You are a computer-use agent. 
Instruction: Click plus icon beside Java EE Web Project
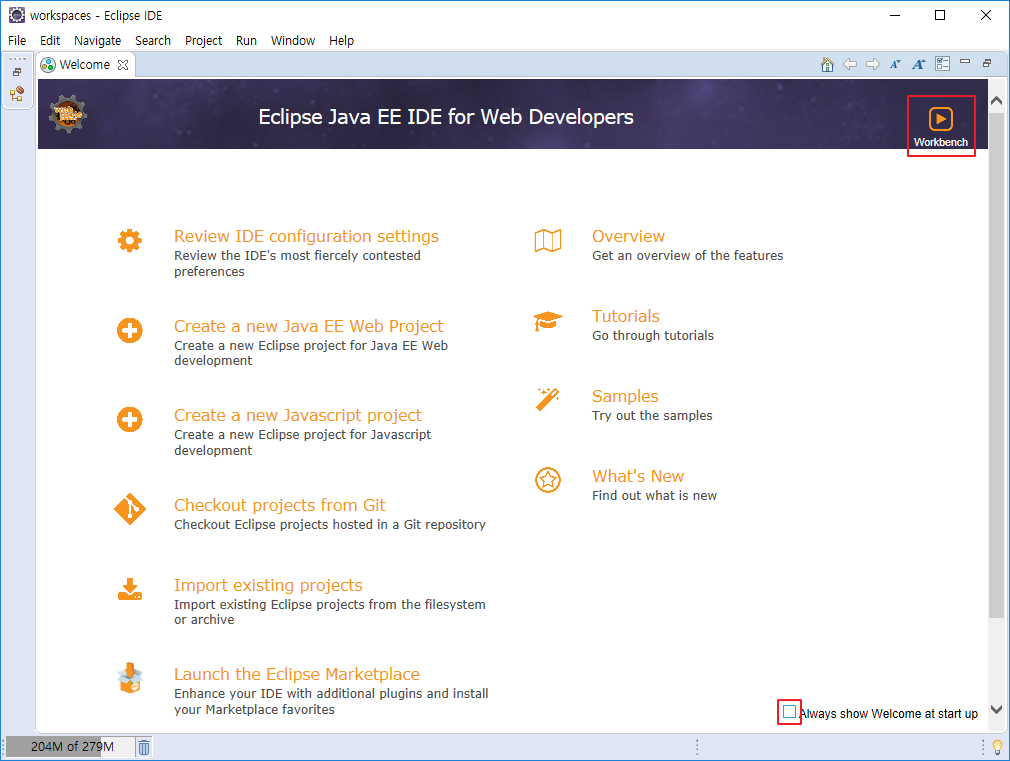click(x=129, y=331)
